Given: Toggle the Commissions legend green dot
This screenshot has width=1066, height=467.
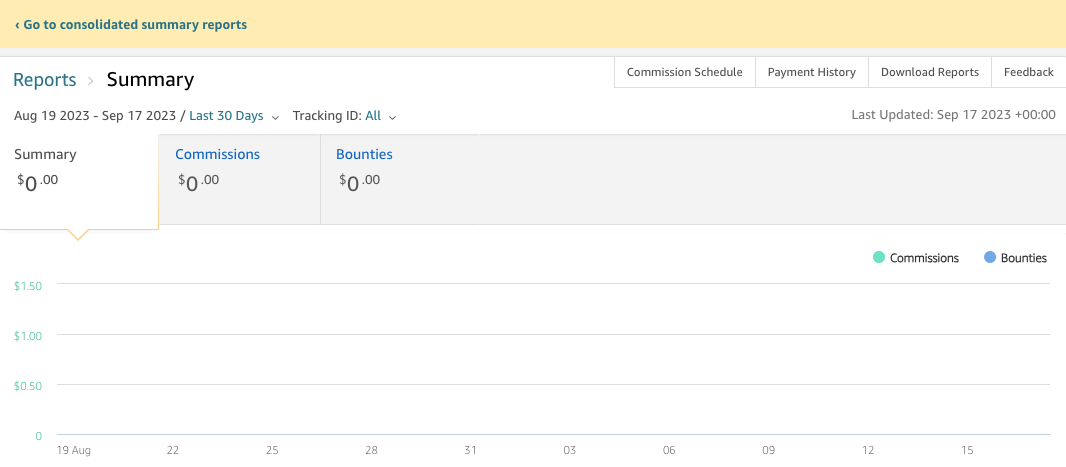Looking at the screenshot, I should tap(879, 258).
